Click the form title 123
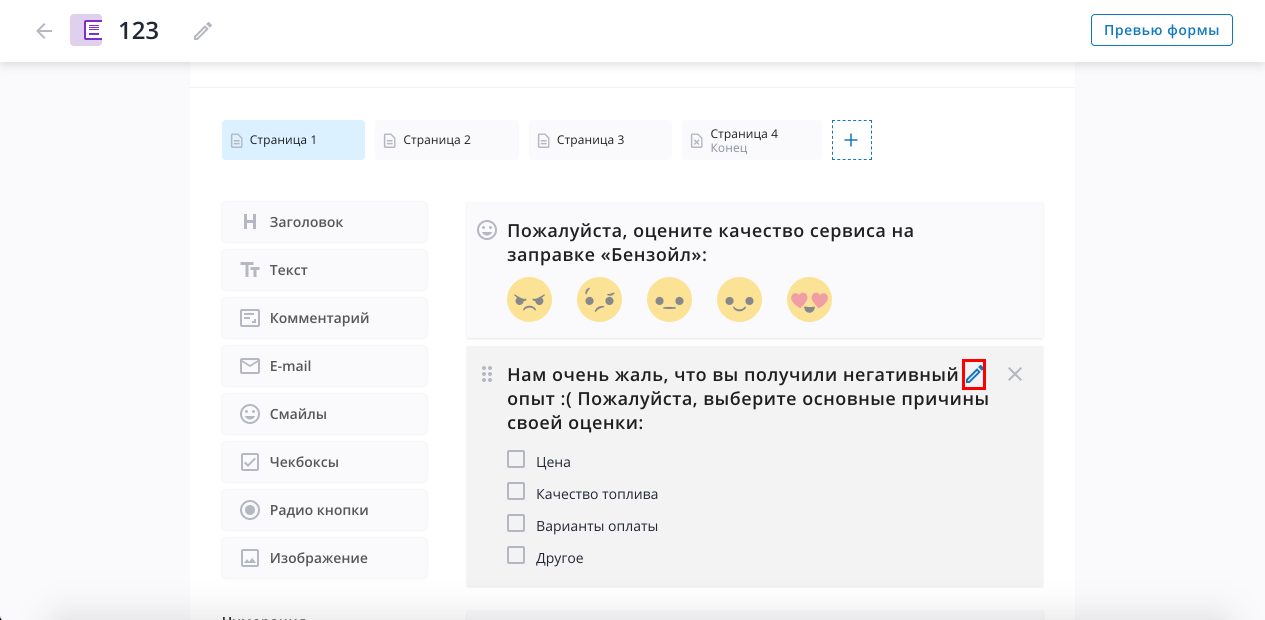The image size is (1265, 620). 139,31
